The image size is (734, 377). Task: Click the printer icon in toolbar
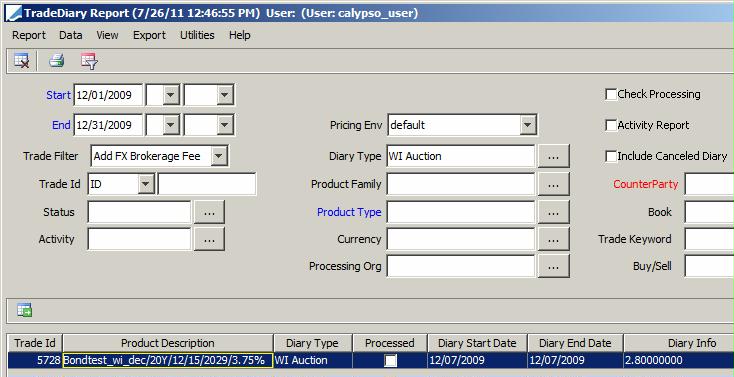pos(56,60)
